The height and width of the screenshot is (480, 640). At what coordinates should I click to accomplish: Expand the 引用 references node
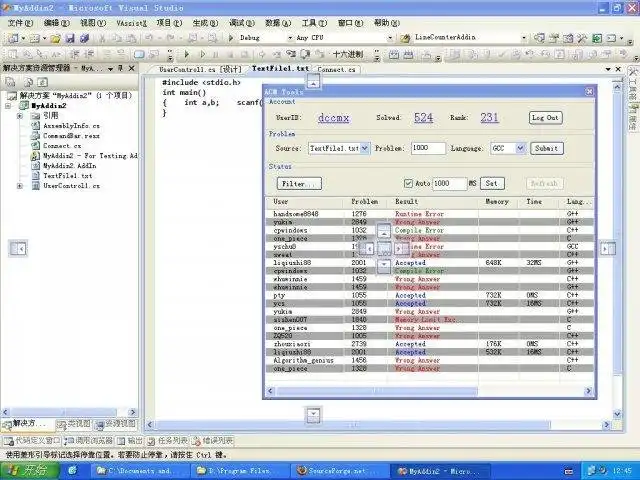click(x=20, y=116)
